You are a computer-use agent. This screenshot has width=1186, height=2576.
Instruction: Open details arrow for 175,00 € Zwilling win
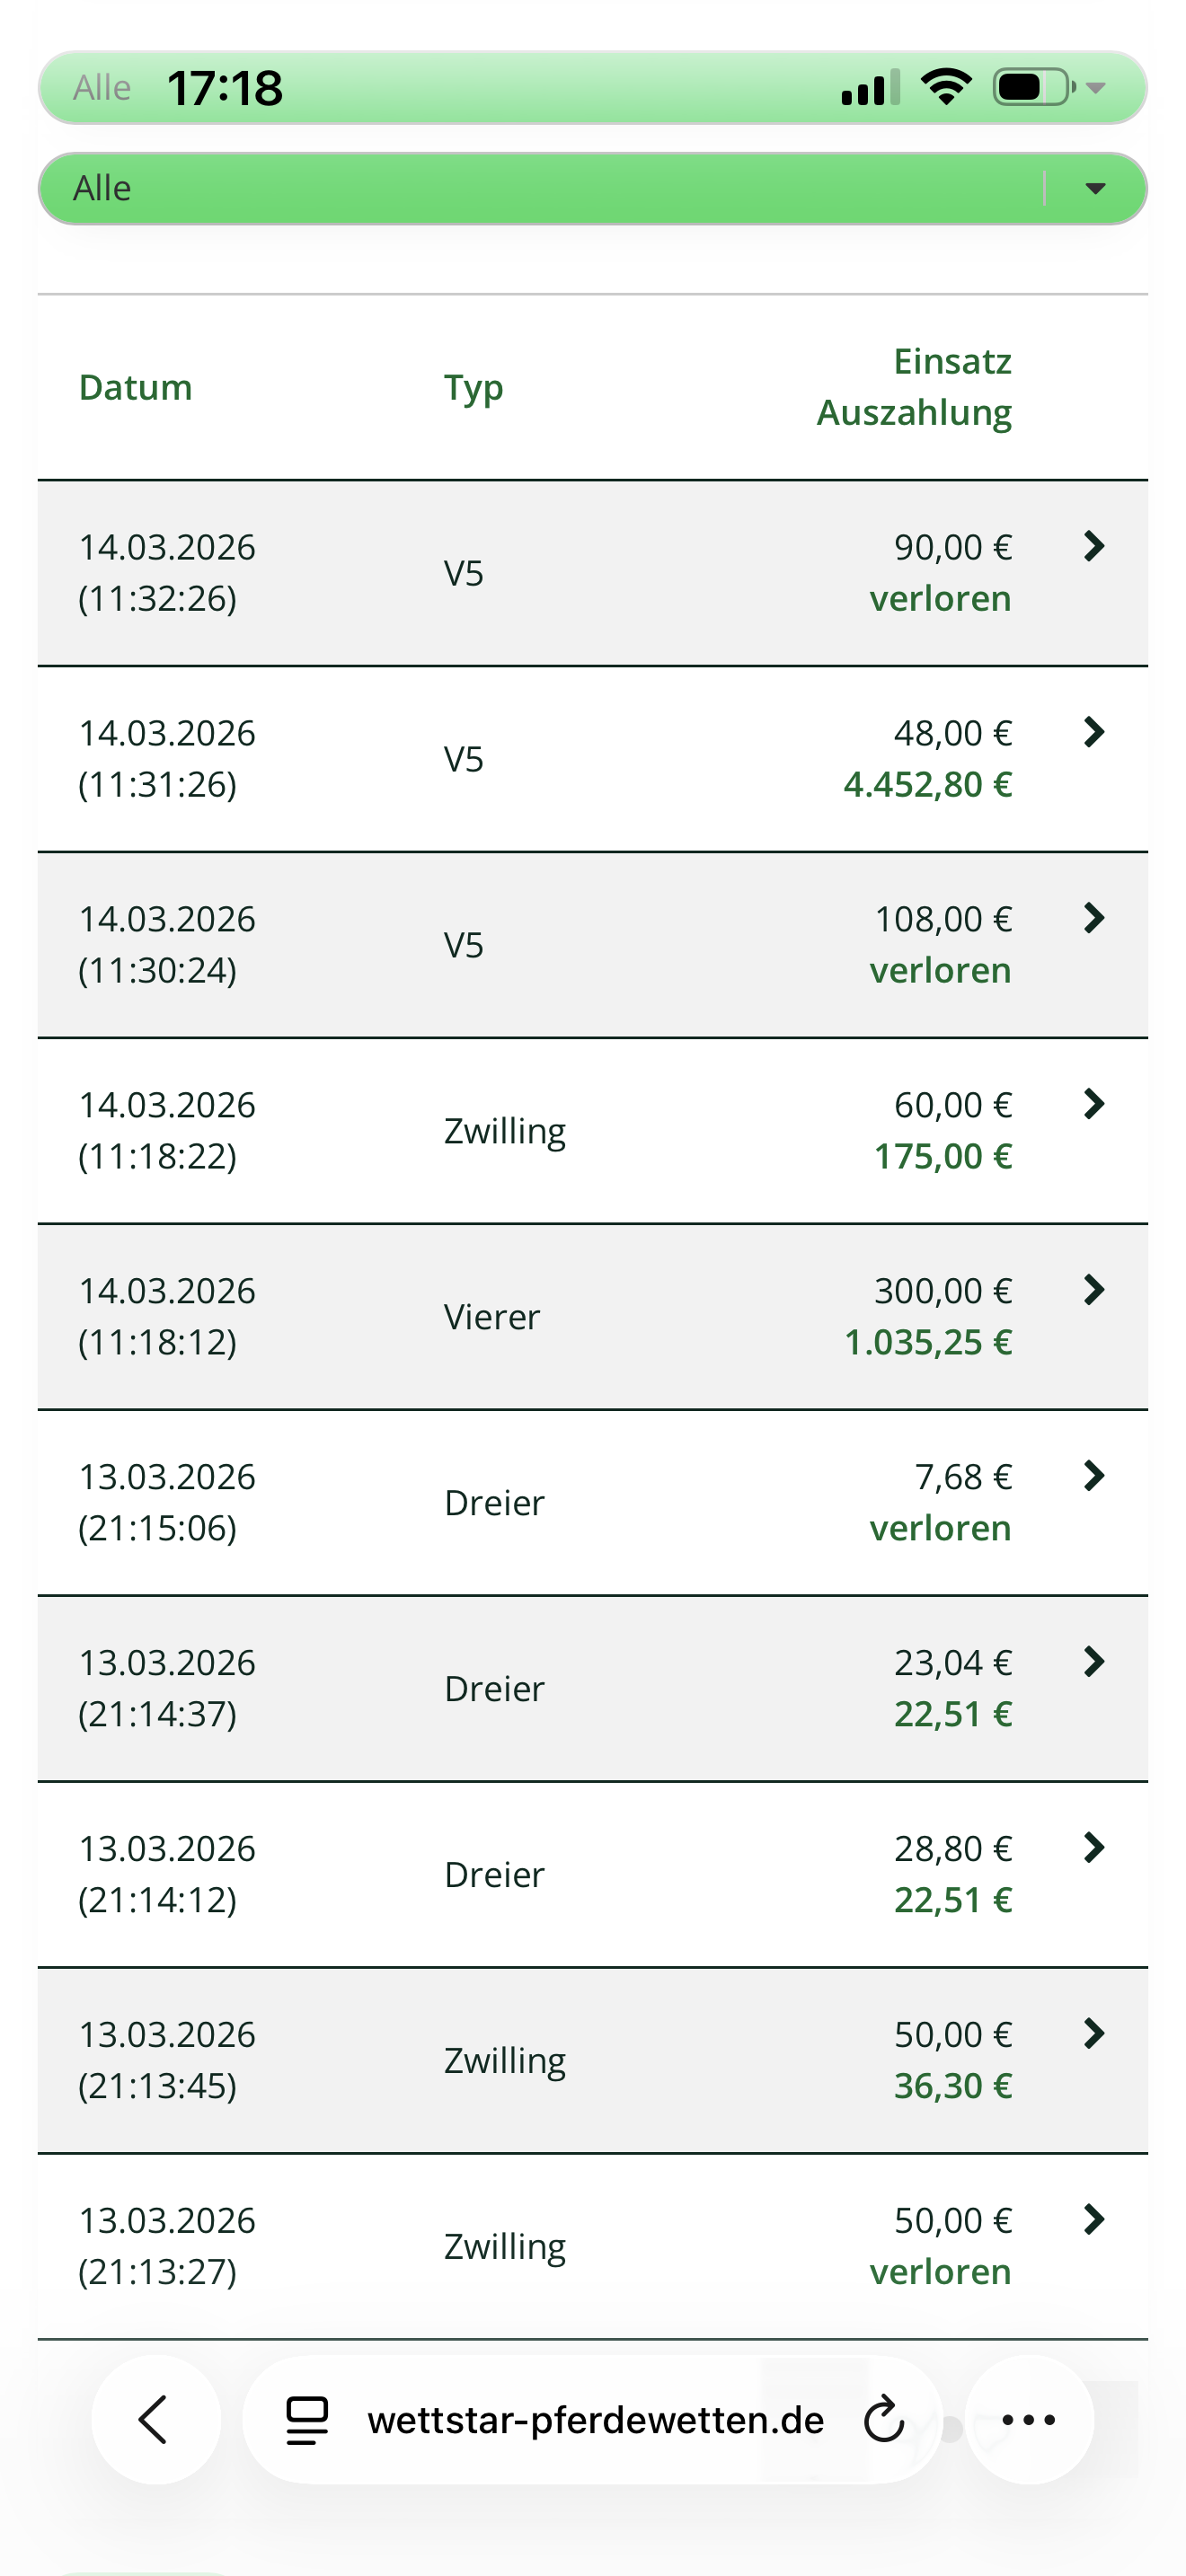pos(1094,1104)
